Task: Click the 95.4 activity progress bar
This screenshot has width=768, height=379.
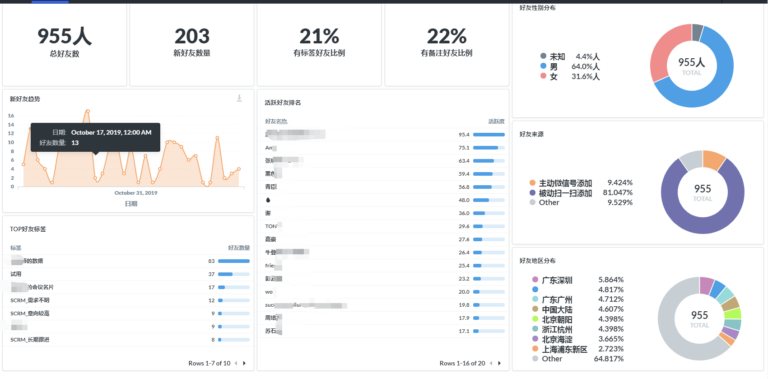Action: click(x=489, y=134)
